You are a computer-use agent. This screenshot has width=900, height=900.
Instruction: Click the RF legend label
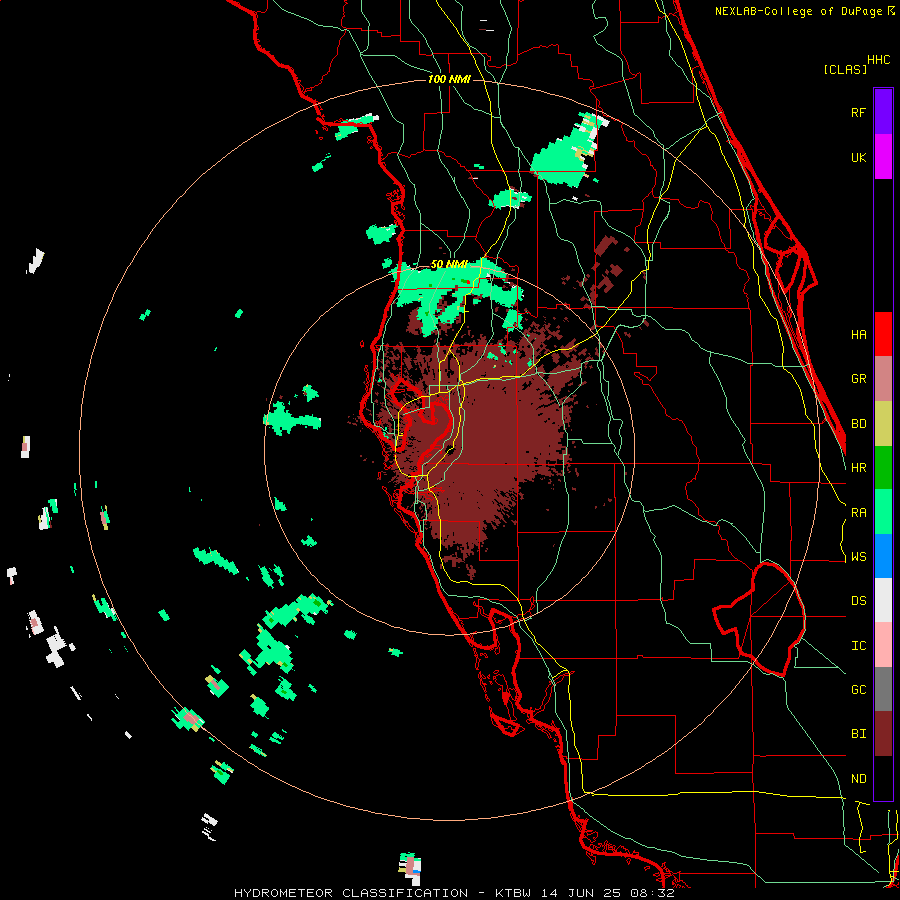tap(858, 112)
